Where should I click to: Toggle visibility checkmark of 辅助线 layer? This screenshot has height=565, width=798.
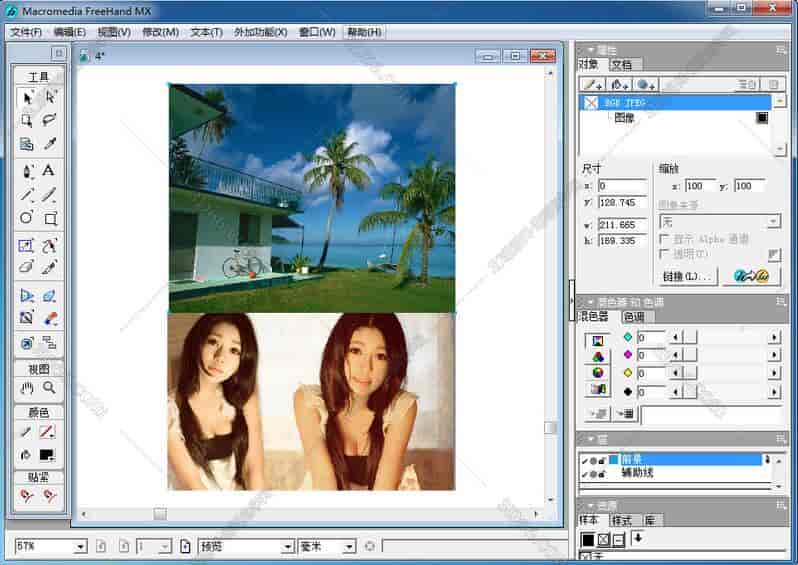coord(585,473)
